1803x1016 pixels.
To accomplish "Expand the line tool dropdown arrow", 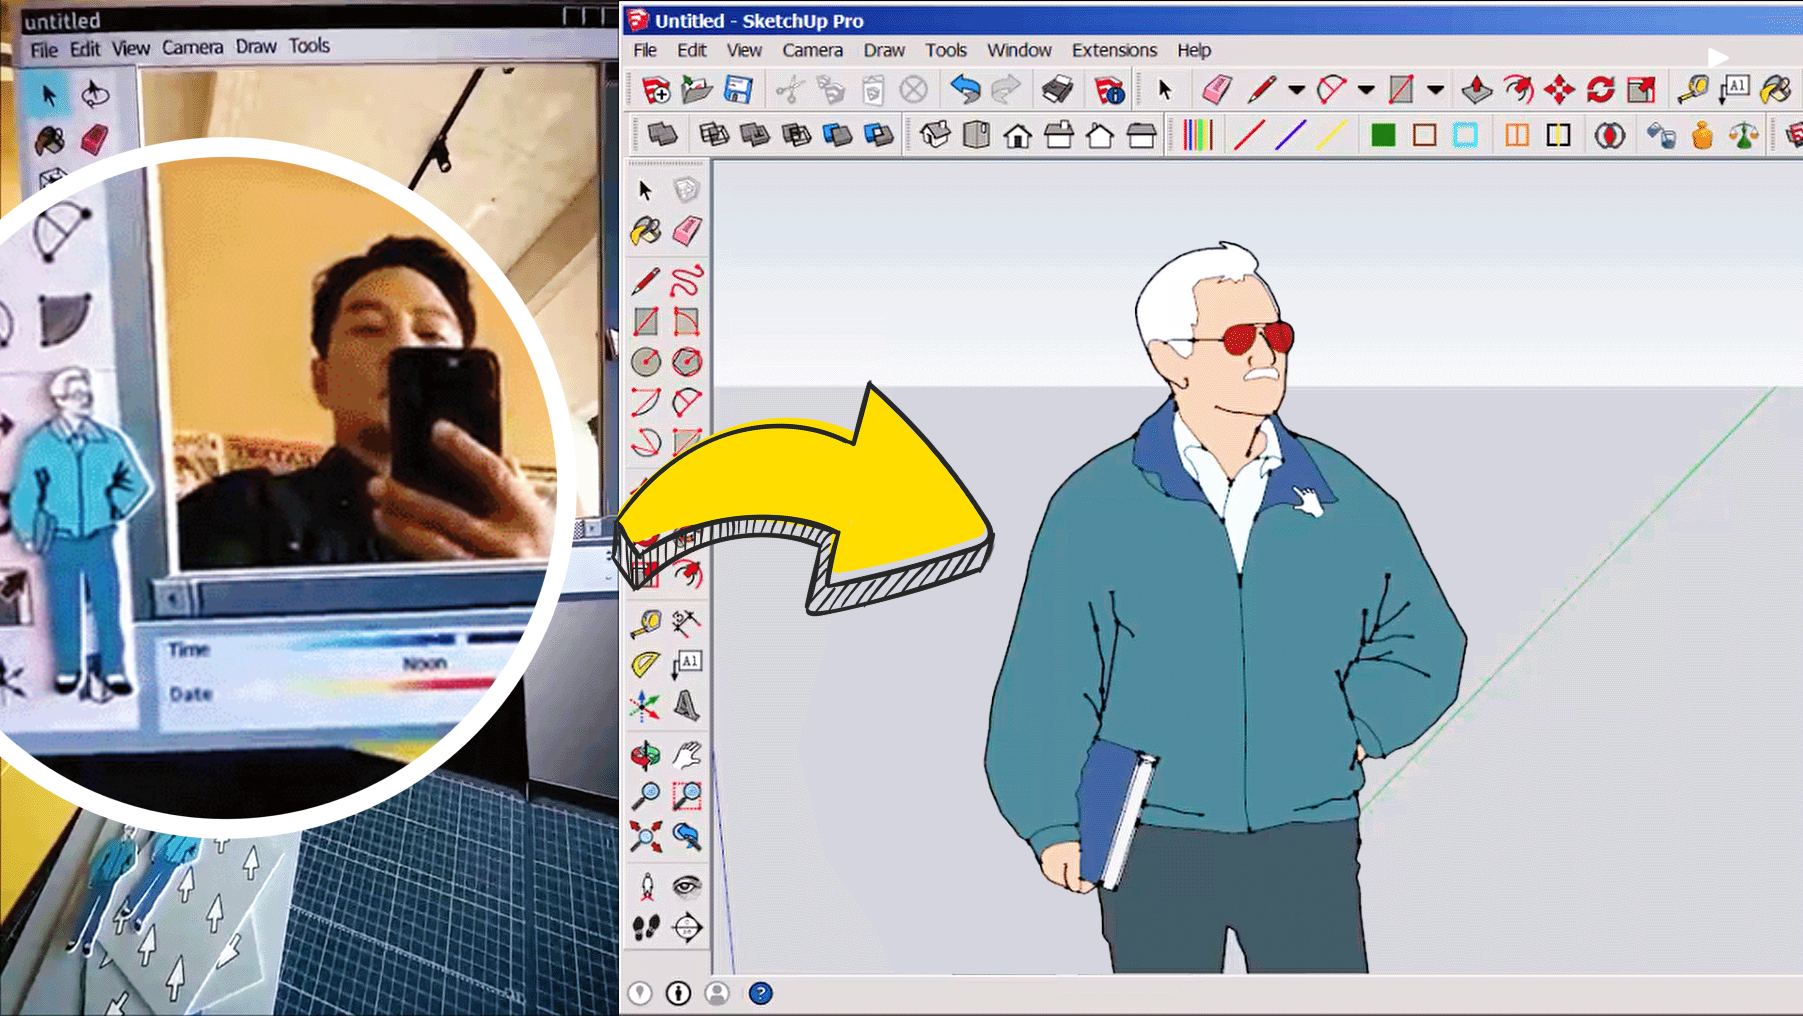I will click(x=1296, y=90).
